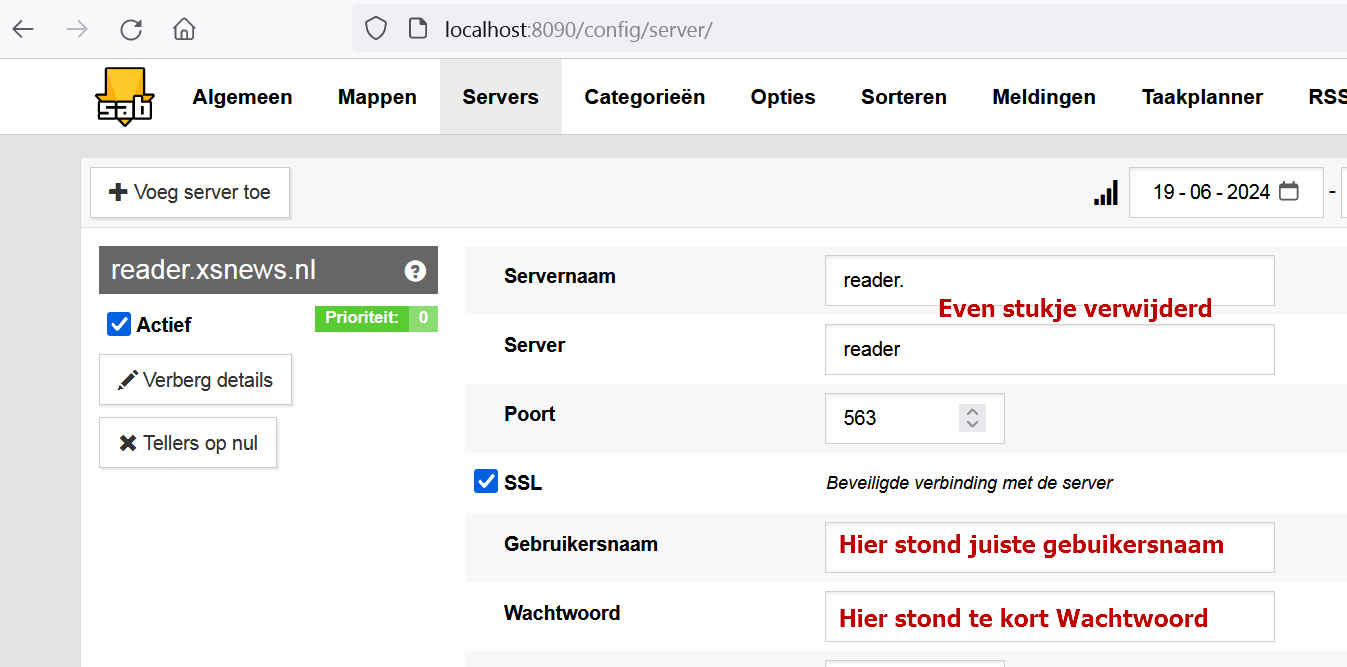Click the 19-06-2024 date field
Screen dimensions: 1347x667
point(1226,192)
